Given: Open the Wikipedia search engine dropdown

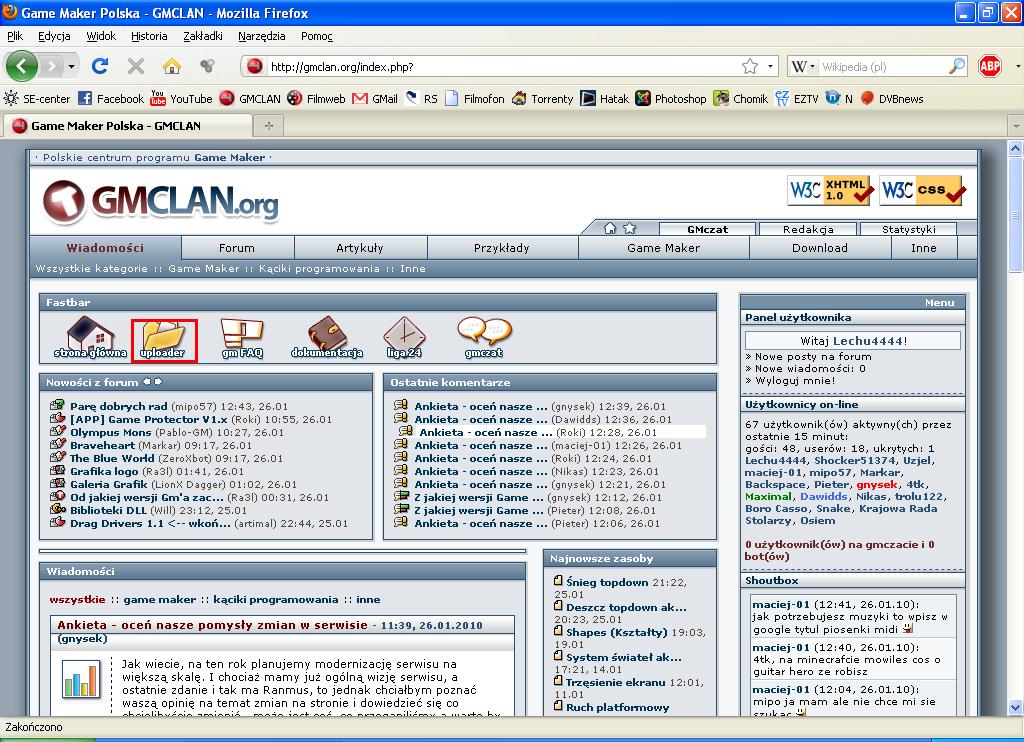Looking at the screenshot, I should pyautogui.click(x=803, y=67).
